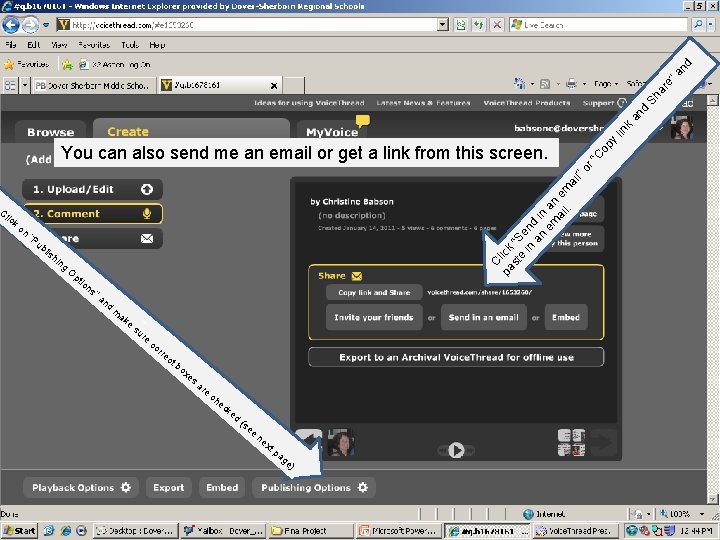Image resolution: width=720 pixels, height=540 pixels.
Task: Click the add to favorites bar icon
Action: click(68, 65)
